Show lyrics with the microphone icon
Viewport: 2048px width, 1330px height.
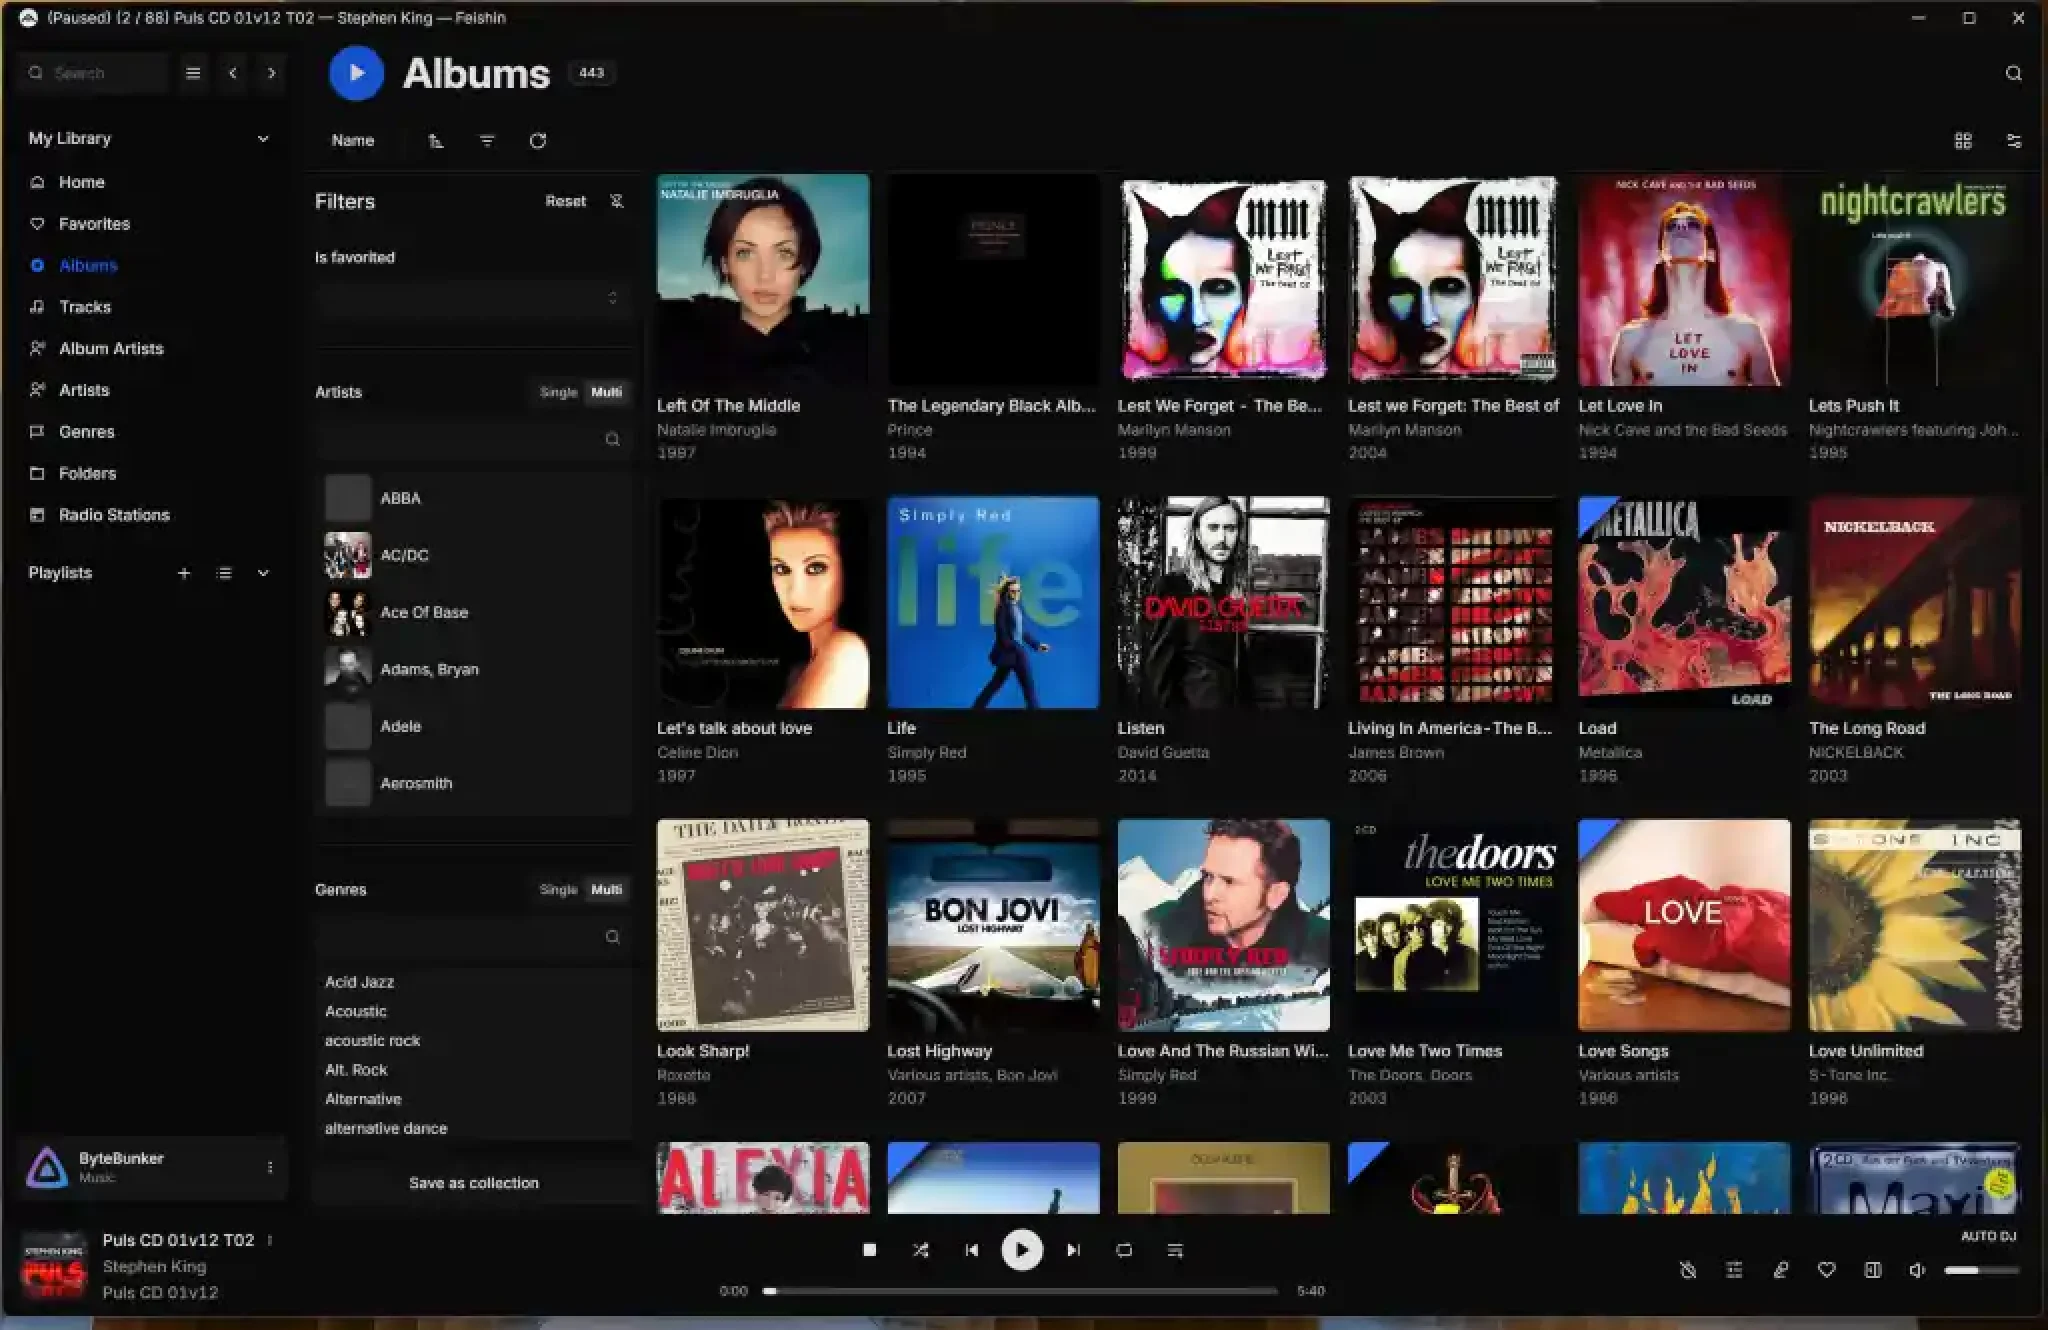1780,1270
